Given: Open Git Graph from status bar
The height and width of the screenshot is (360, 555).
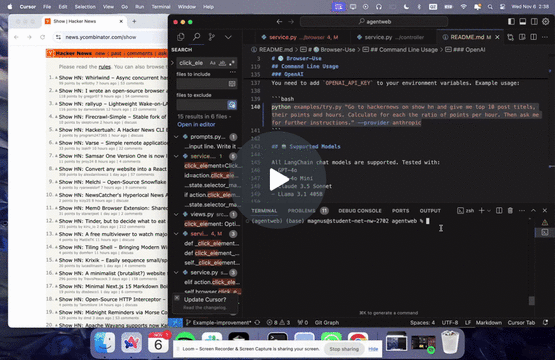Looking at the screenshot, I should [327, 322].
